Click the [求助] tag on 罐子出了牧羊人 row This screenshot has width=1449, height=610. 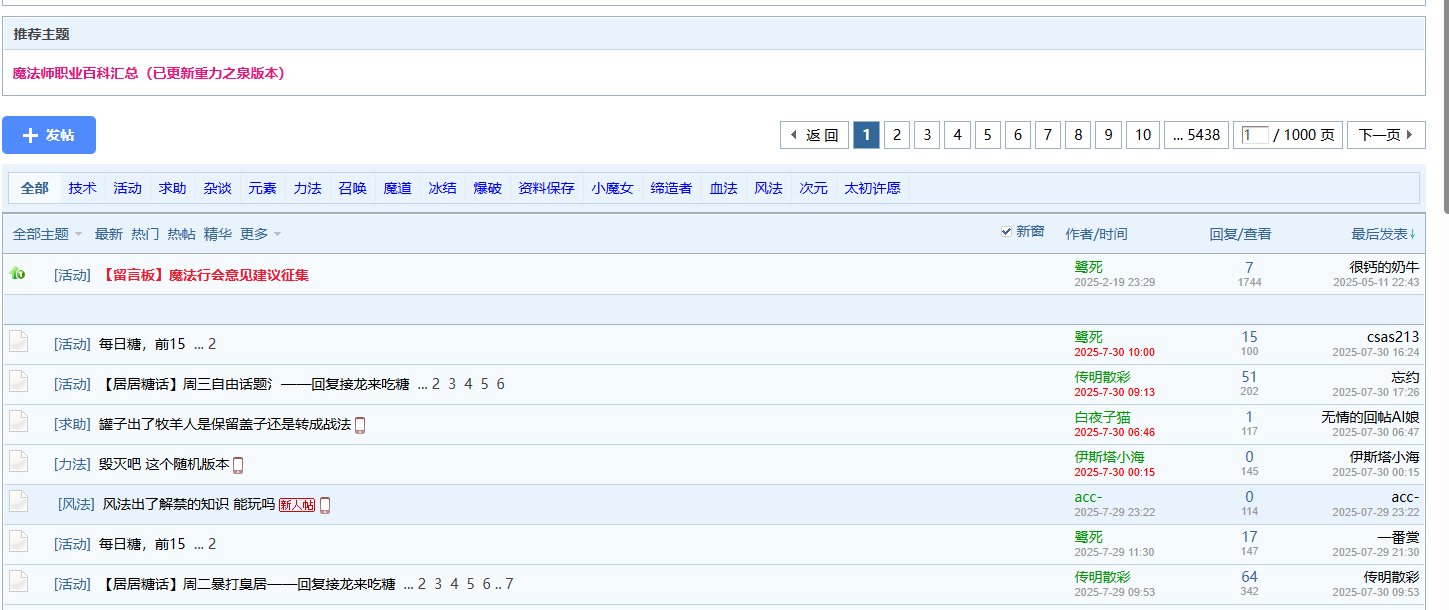tap(72, 425)
